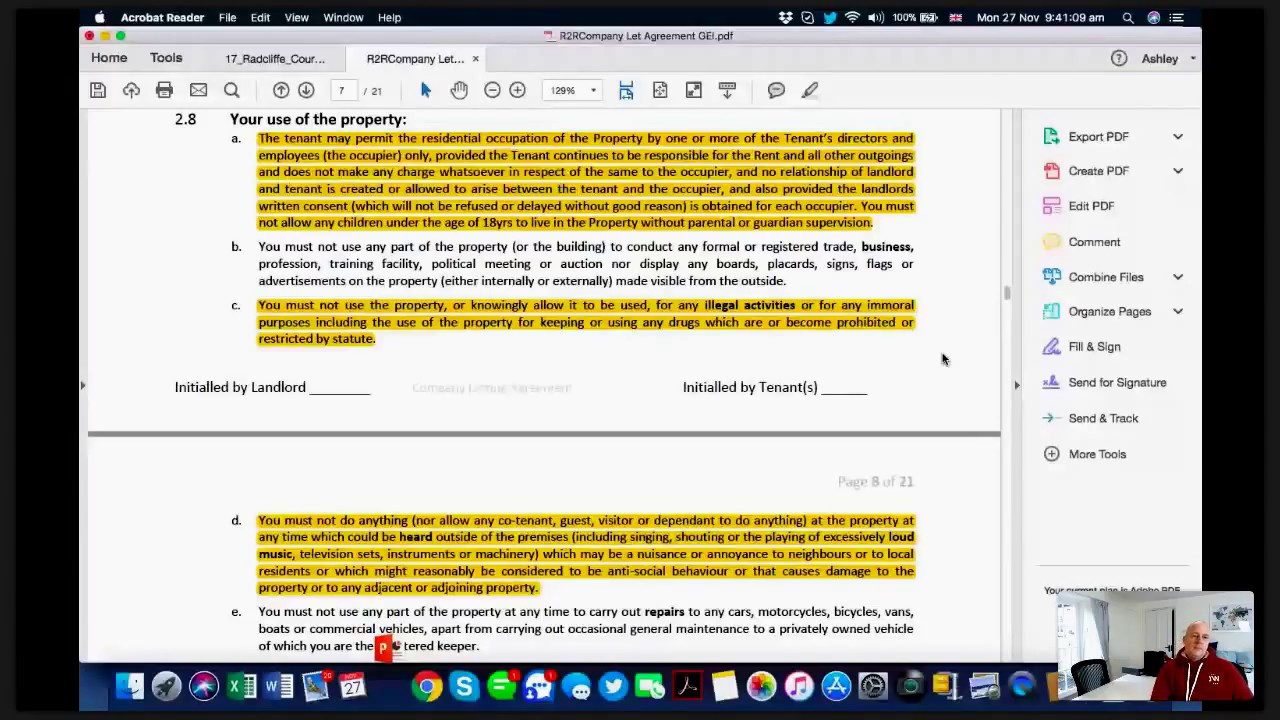
Task: Click the document vertical scrollbar thumb
Action: tap(1007, 293)
